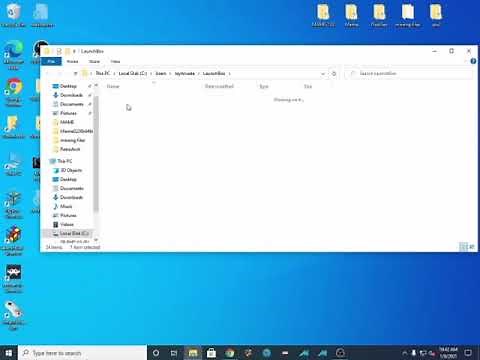Open the File tab in Explorer
Image resolution: width=480 pixels, height=360 pixels.
(x=51, y=61)
